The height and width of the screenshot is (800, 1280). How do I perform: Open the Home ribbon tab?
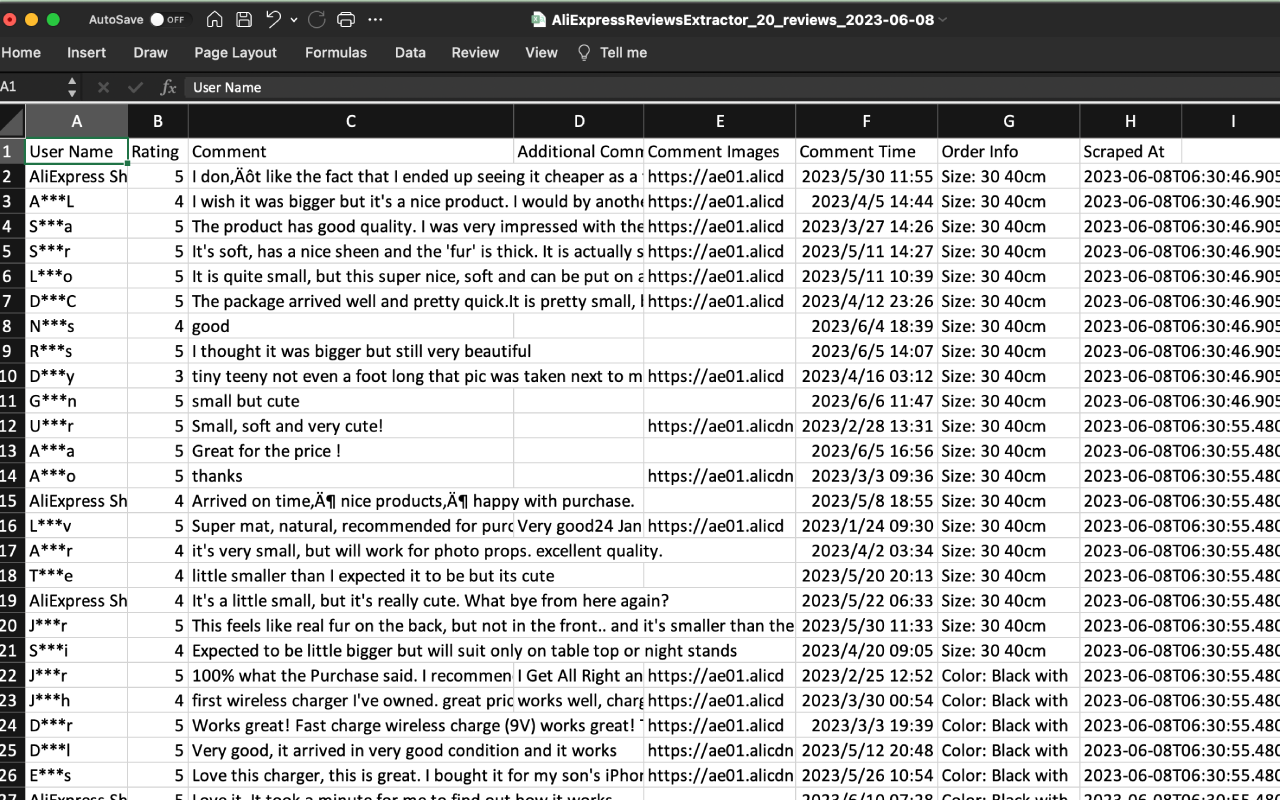coord(21,52)
